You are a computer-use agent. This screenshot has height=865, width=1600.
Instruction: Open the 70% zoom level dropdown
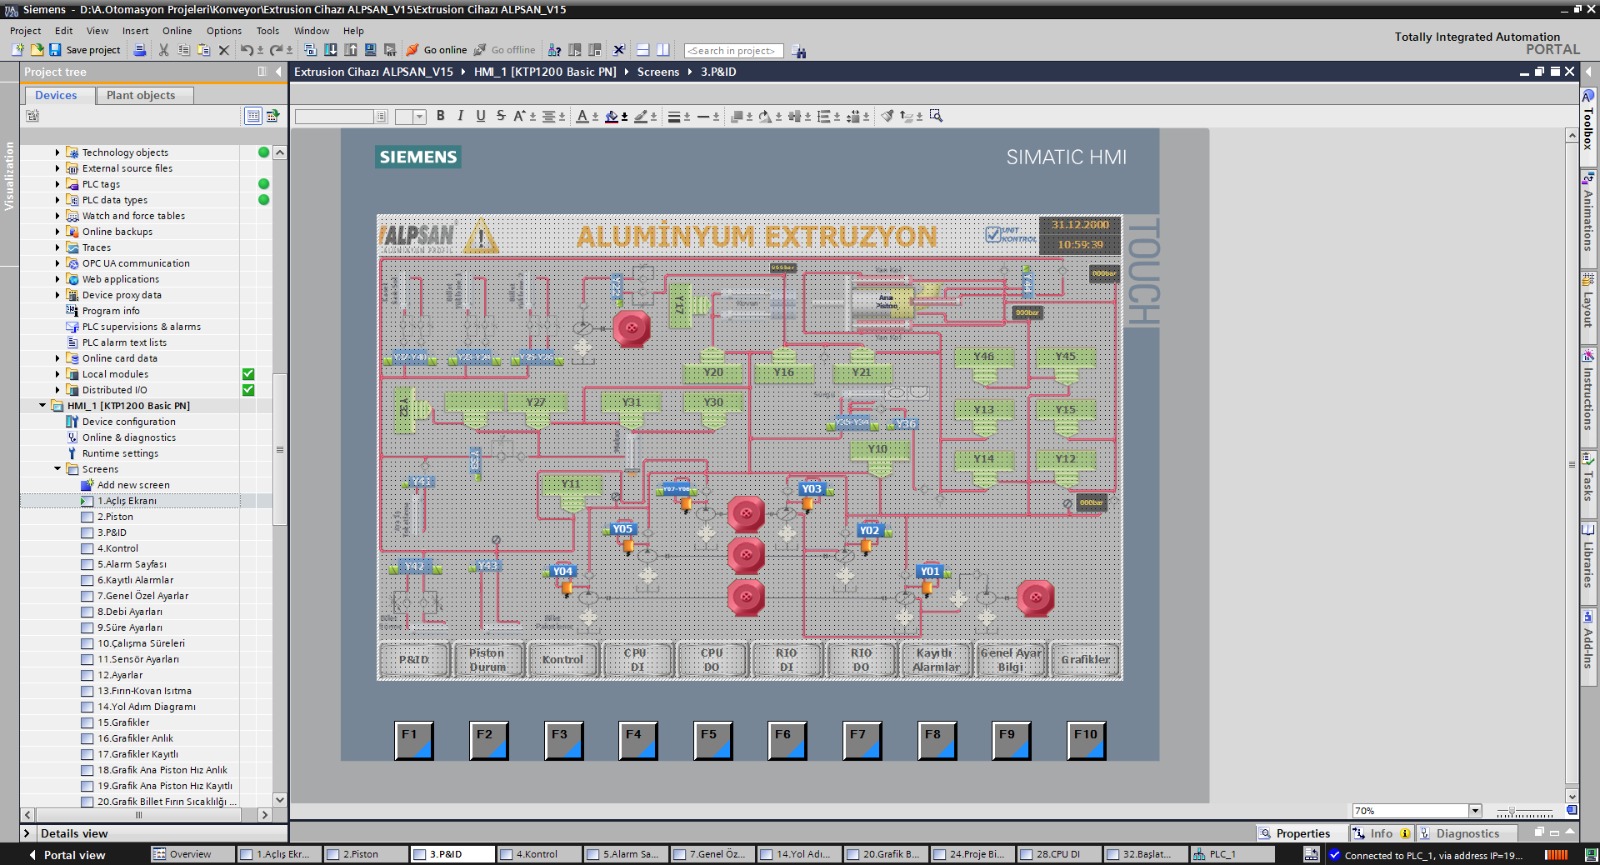[1475, 811]
